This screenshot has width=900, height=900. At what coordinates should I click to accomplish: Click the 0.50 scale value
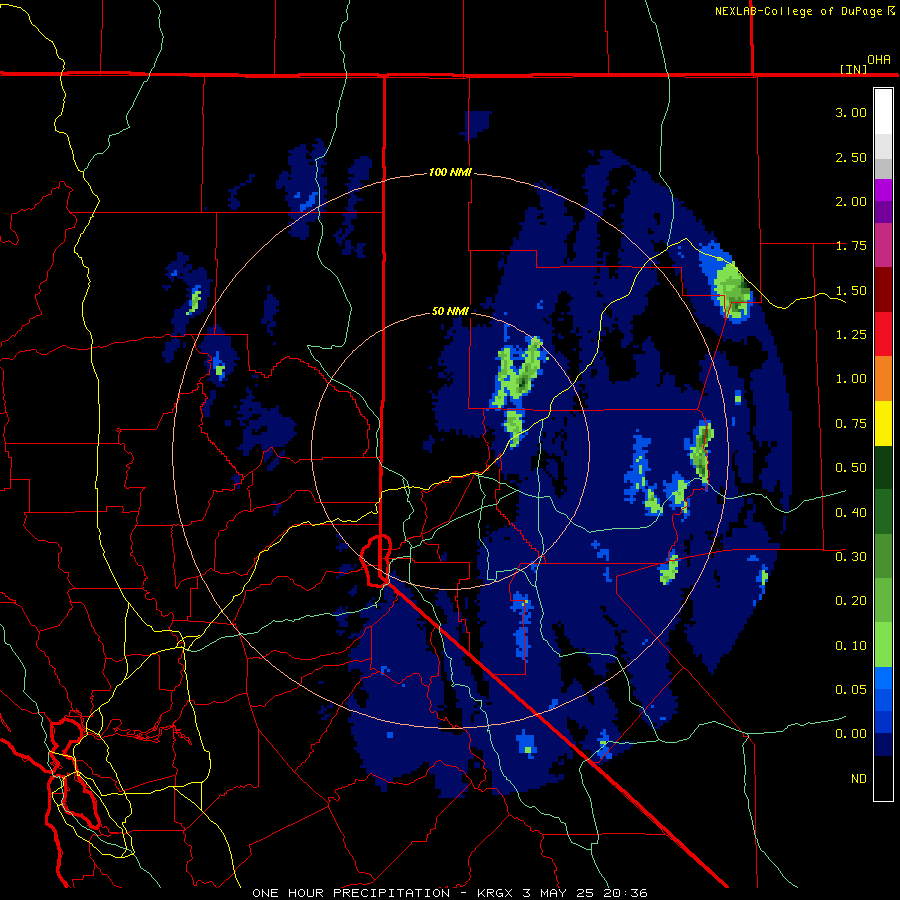point(851,468)
